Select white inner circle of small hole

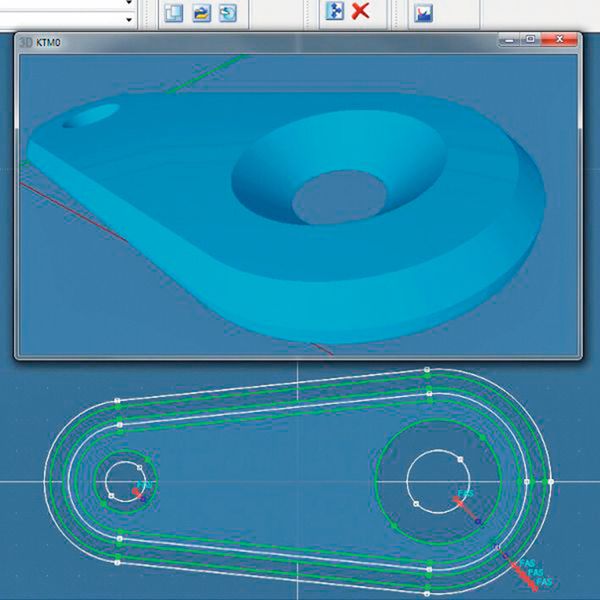click(x=125, y=481)
